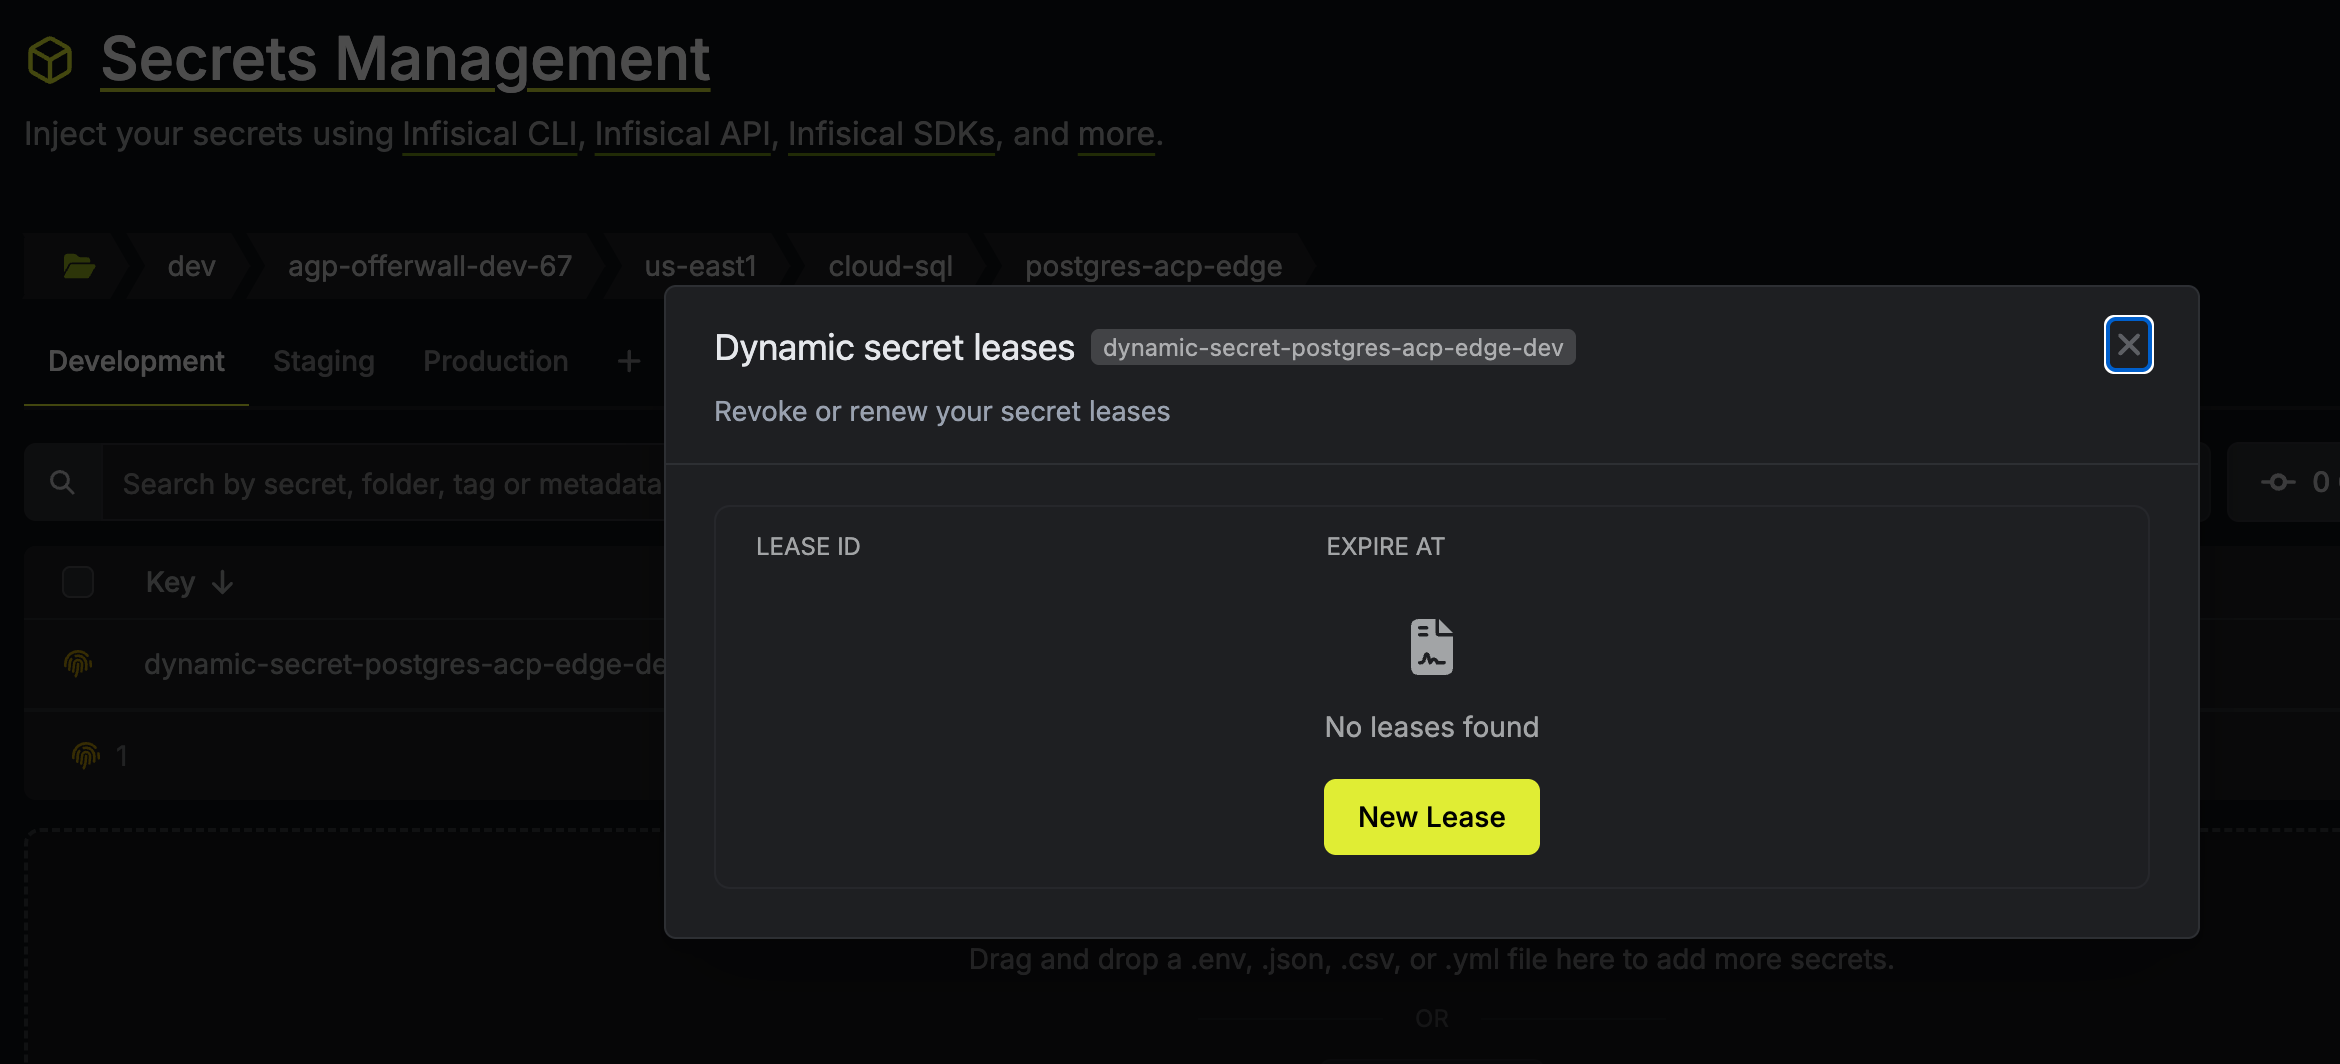Click the open folder breadcrumb icon

click(x=79, y=266)
